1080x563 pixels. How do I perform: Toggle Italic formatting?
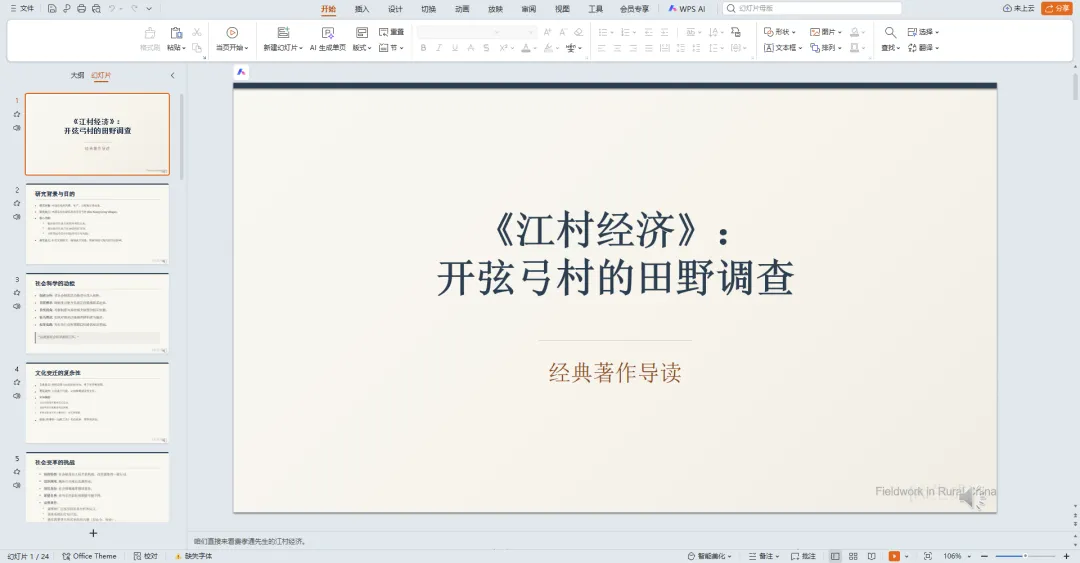[439, 48]
